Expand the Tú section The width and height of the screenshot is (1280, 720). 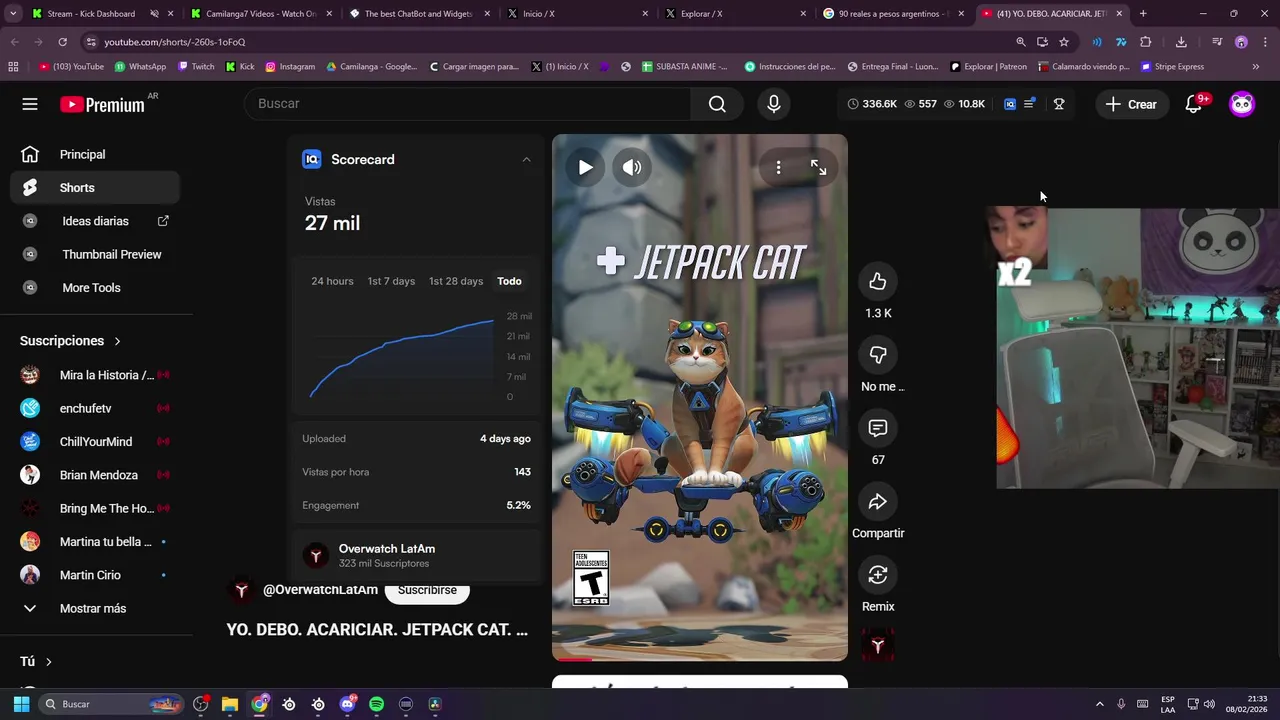(36, 662)
